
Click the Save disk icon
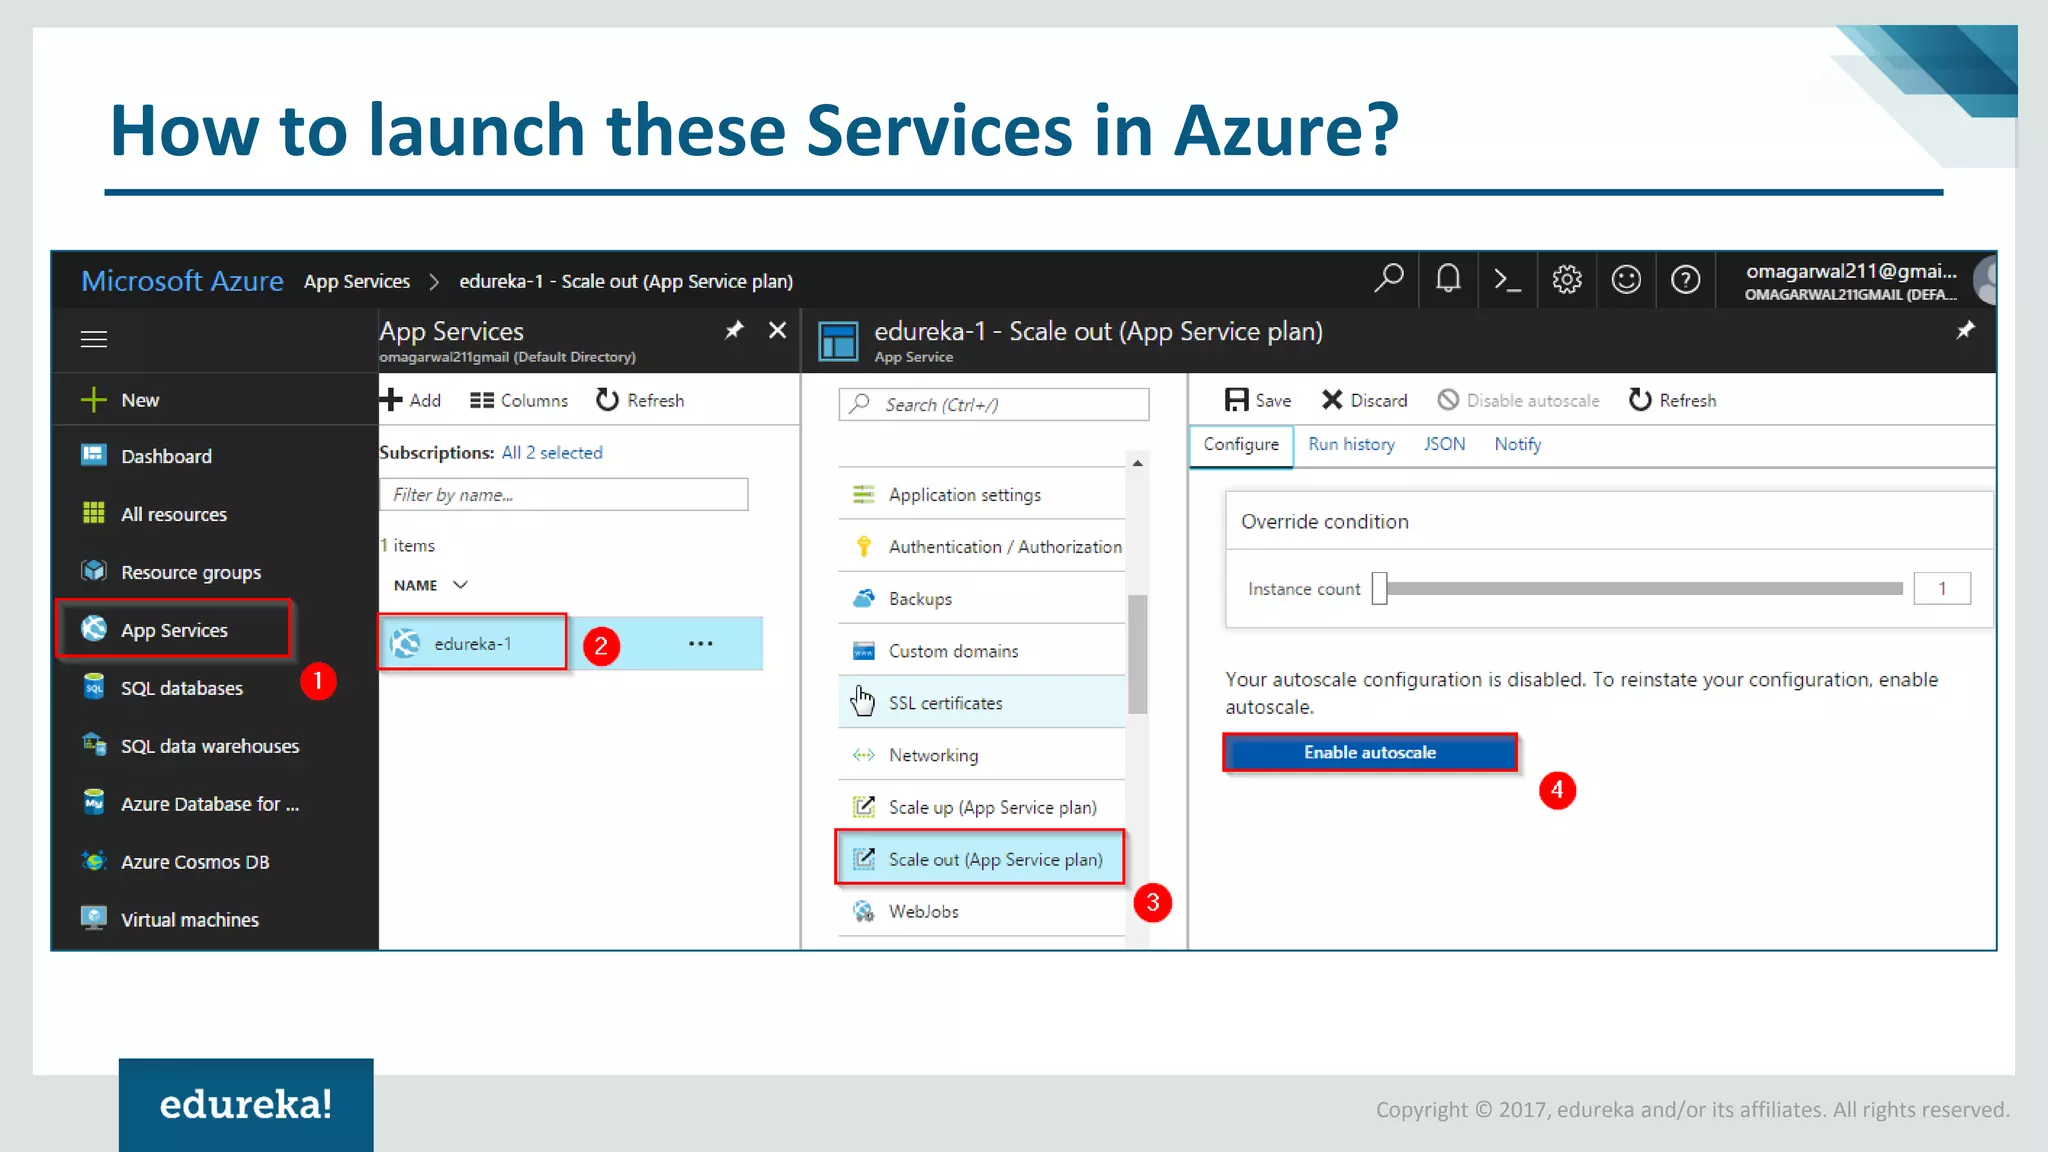tap(1237, 400)
